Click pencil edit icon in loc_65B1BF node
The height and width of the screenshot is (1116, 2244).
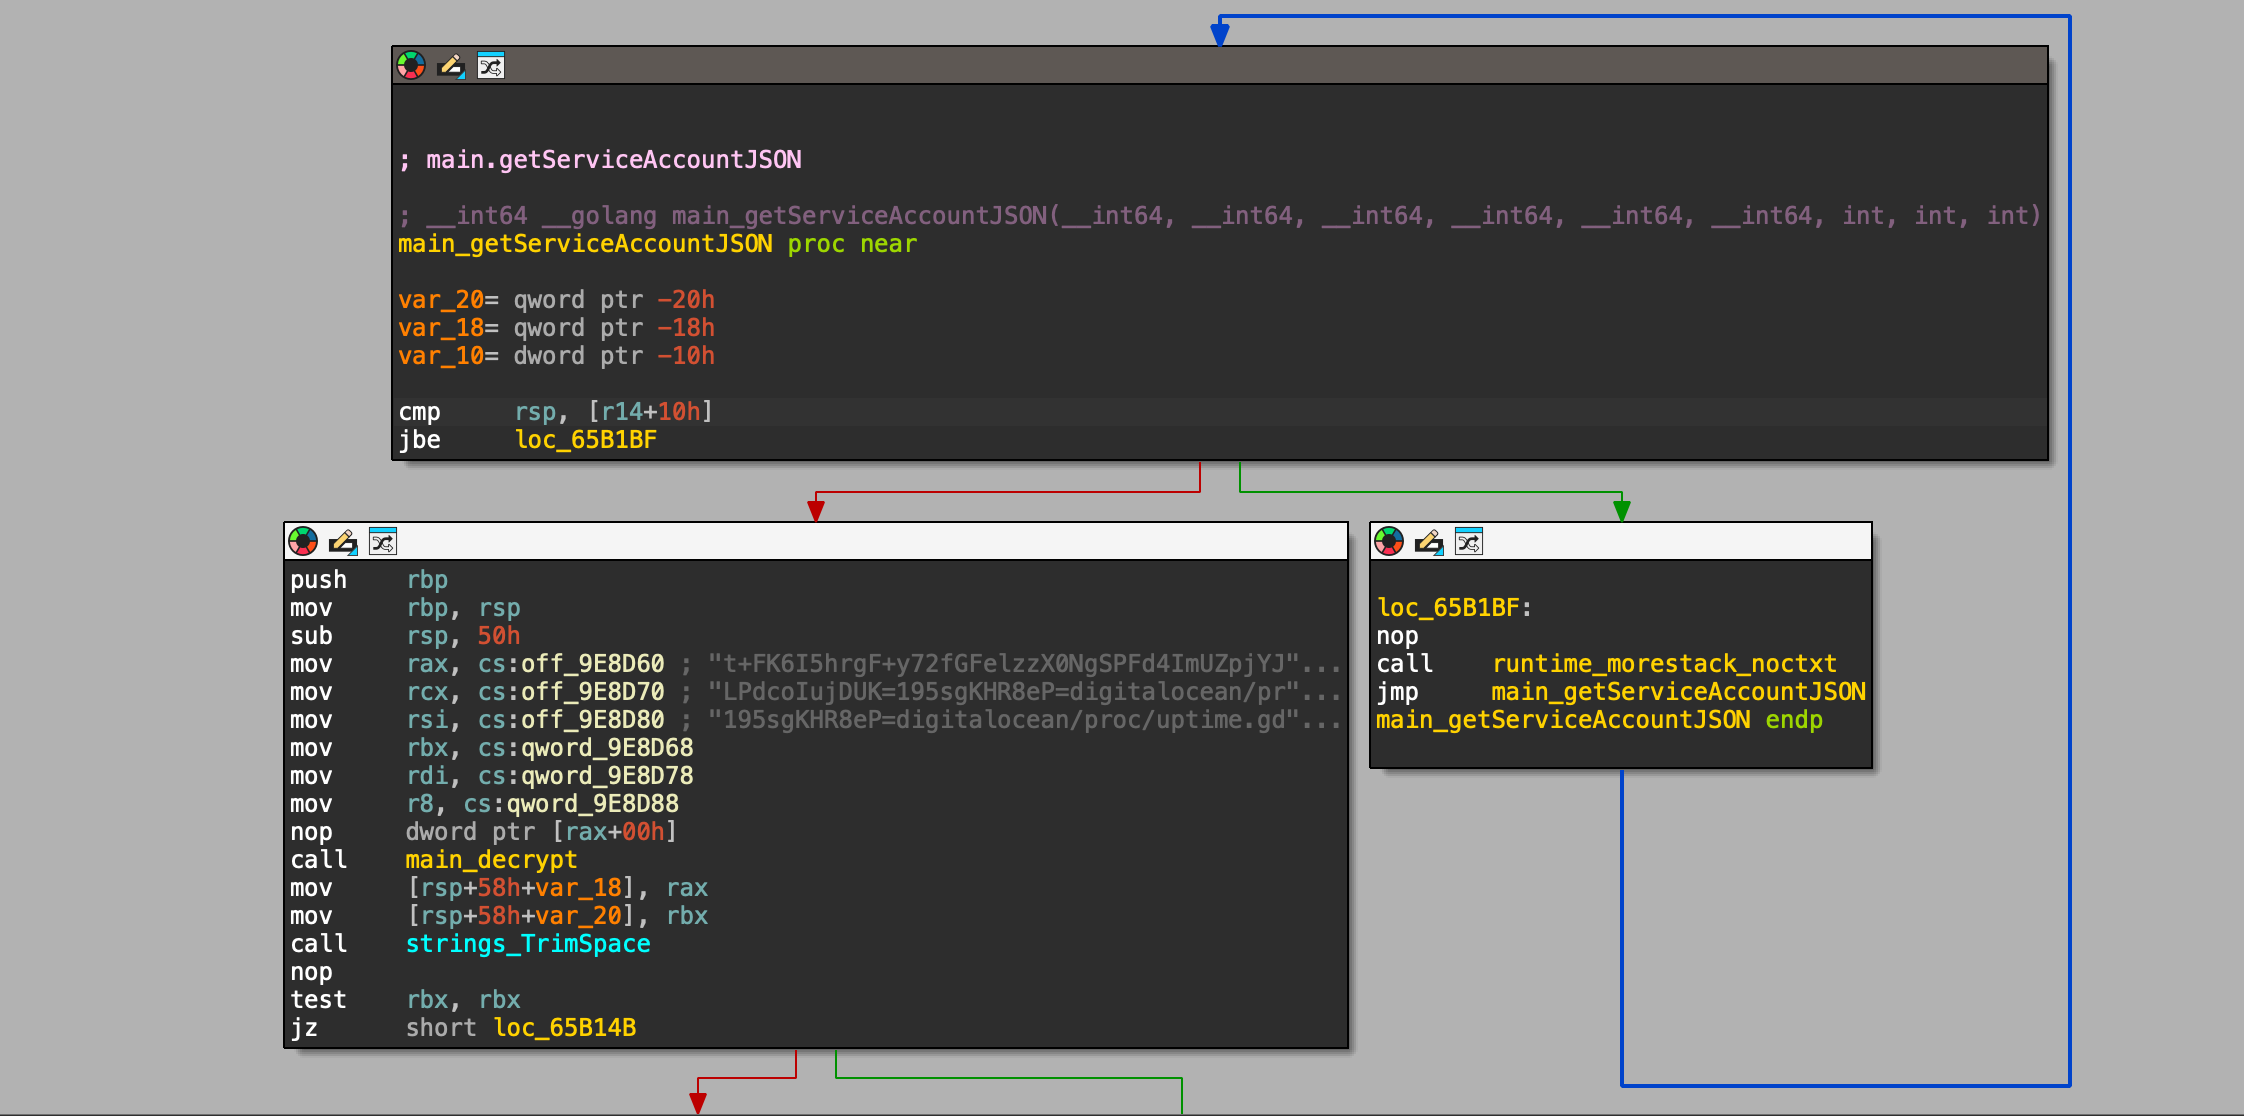(x=1429, y=542)
